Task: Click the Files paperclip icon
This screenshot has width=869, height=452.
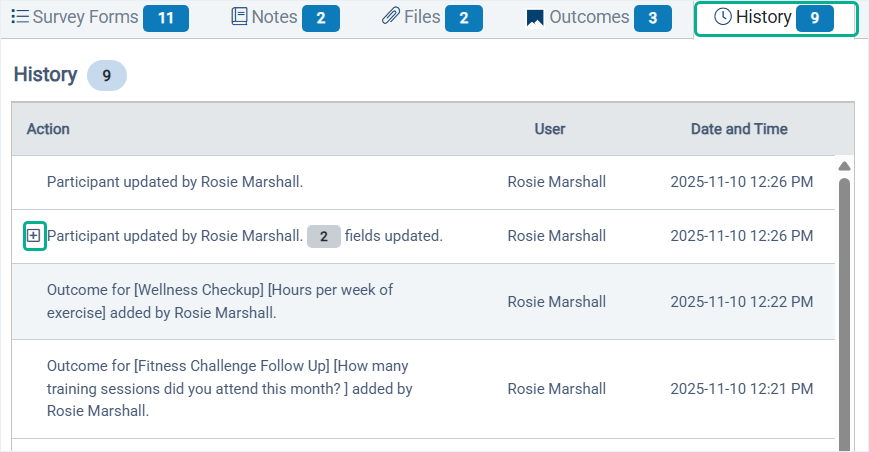Action: [x=391, y=17]
